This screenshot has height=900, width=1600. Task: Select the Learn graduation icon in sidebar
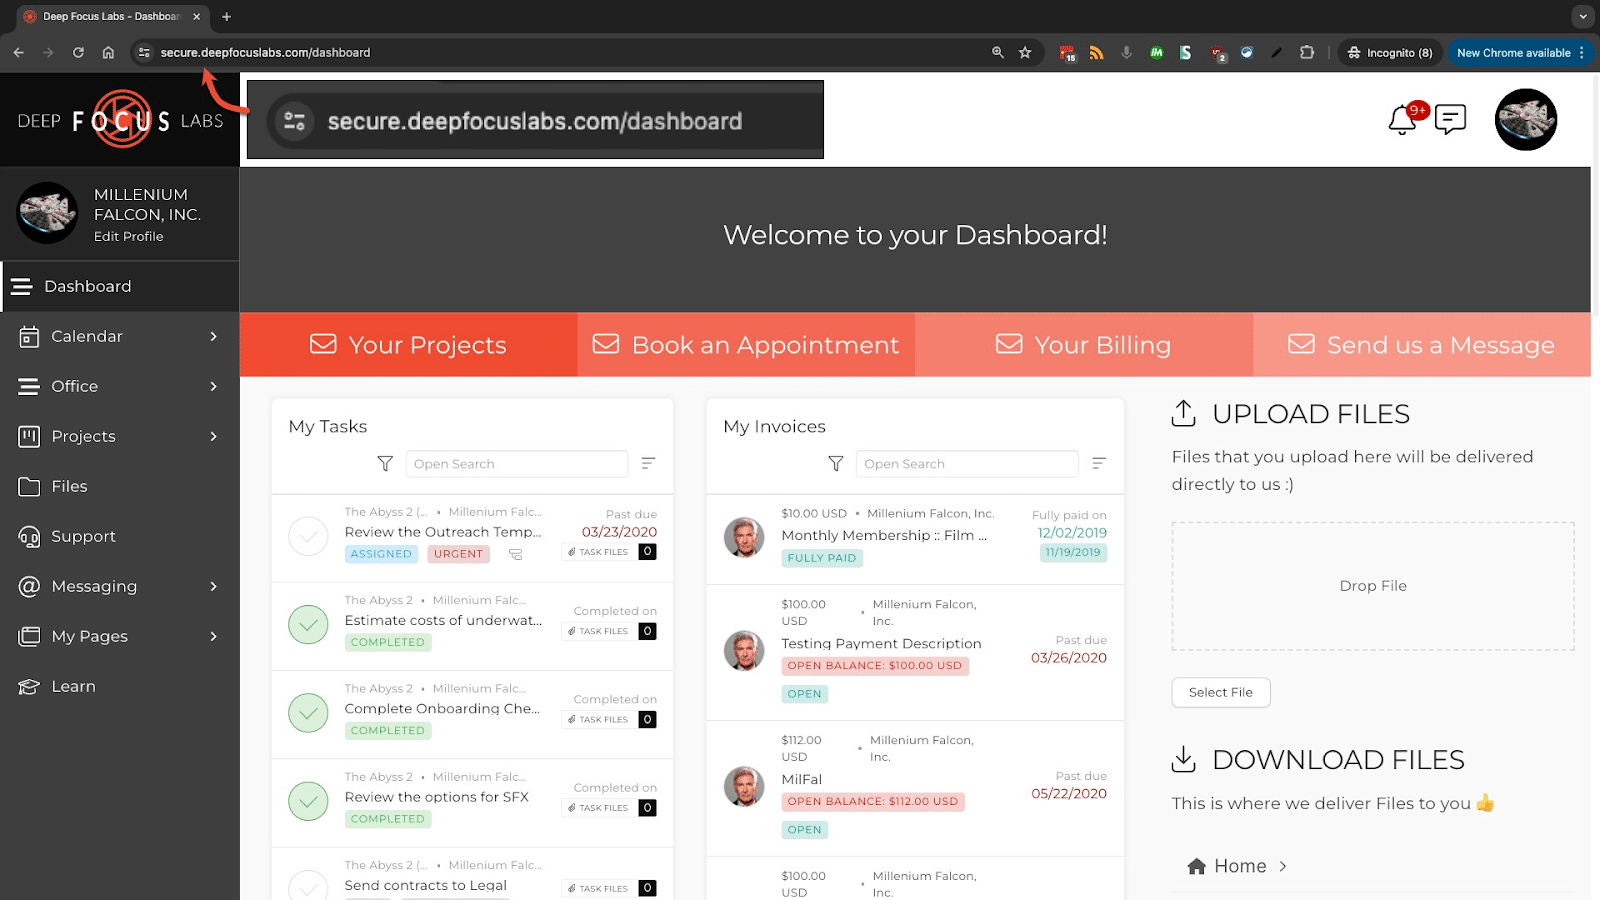pos(27,686)
